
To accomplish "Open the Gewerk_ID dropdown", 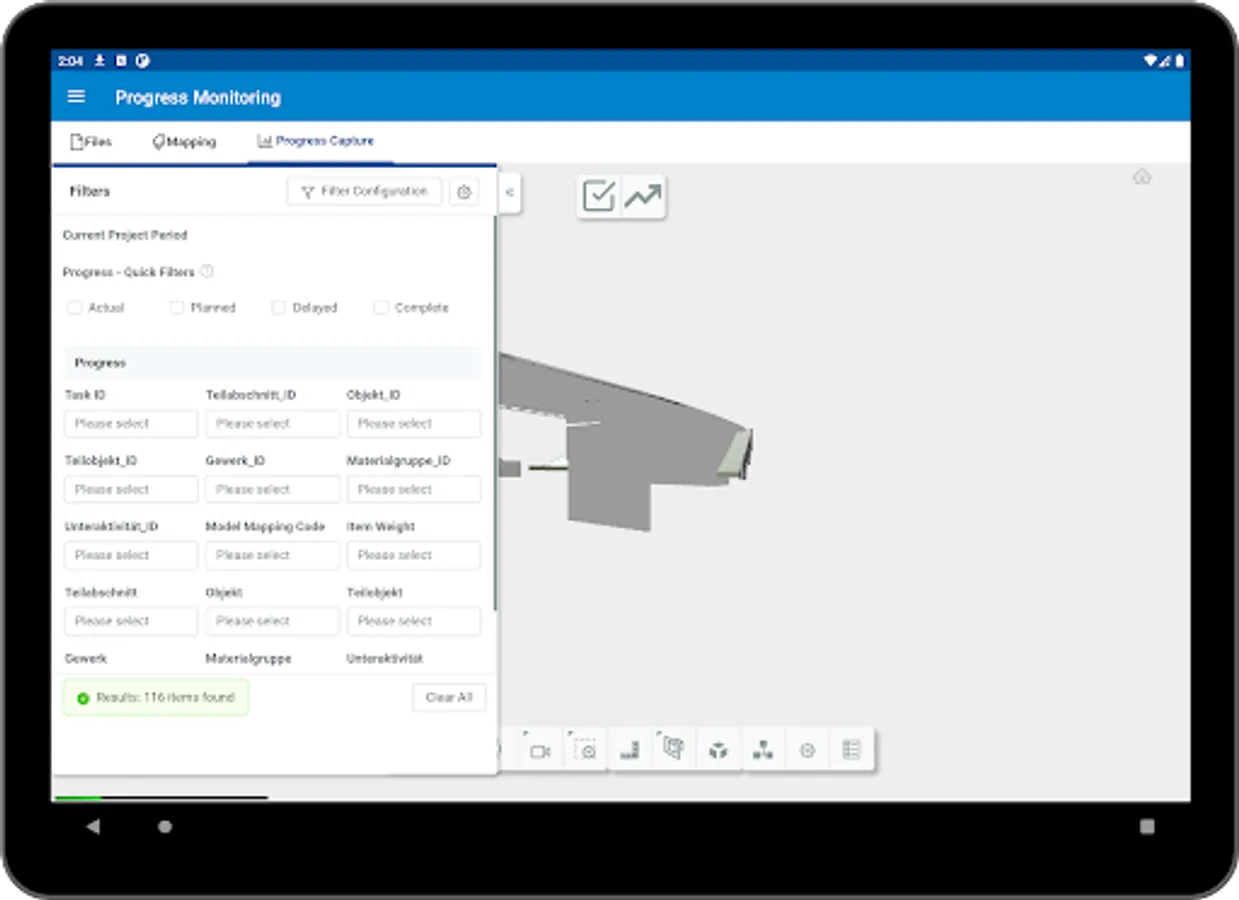I will click(x=272, y=490).
